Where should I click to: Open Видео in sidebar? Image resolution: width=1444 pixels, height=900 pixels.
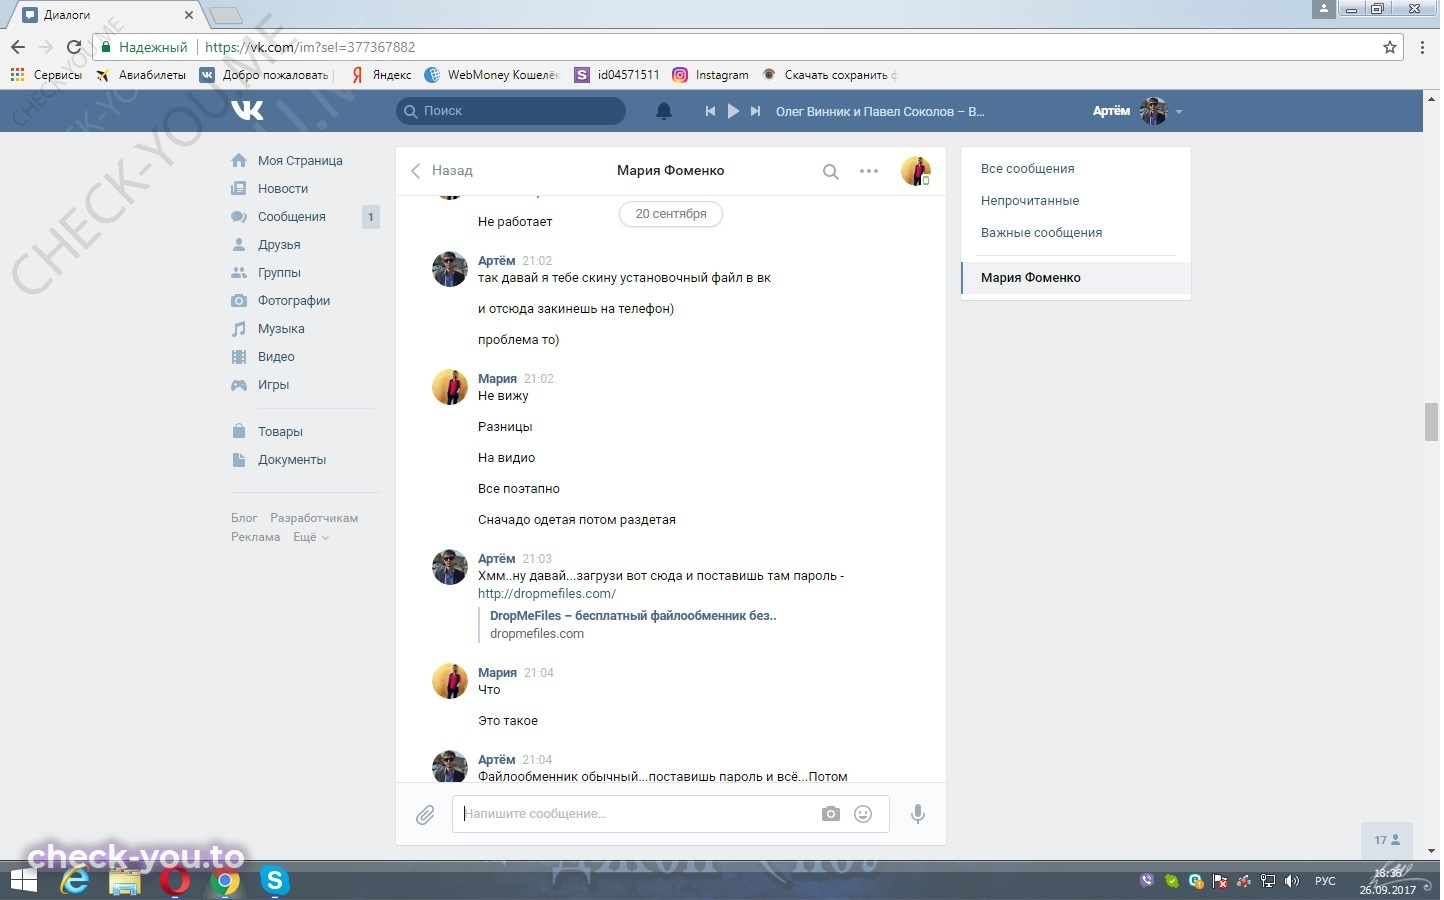(276, 357)
